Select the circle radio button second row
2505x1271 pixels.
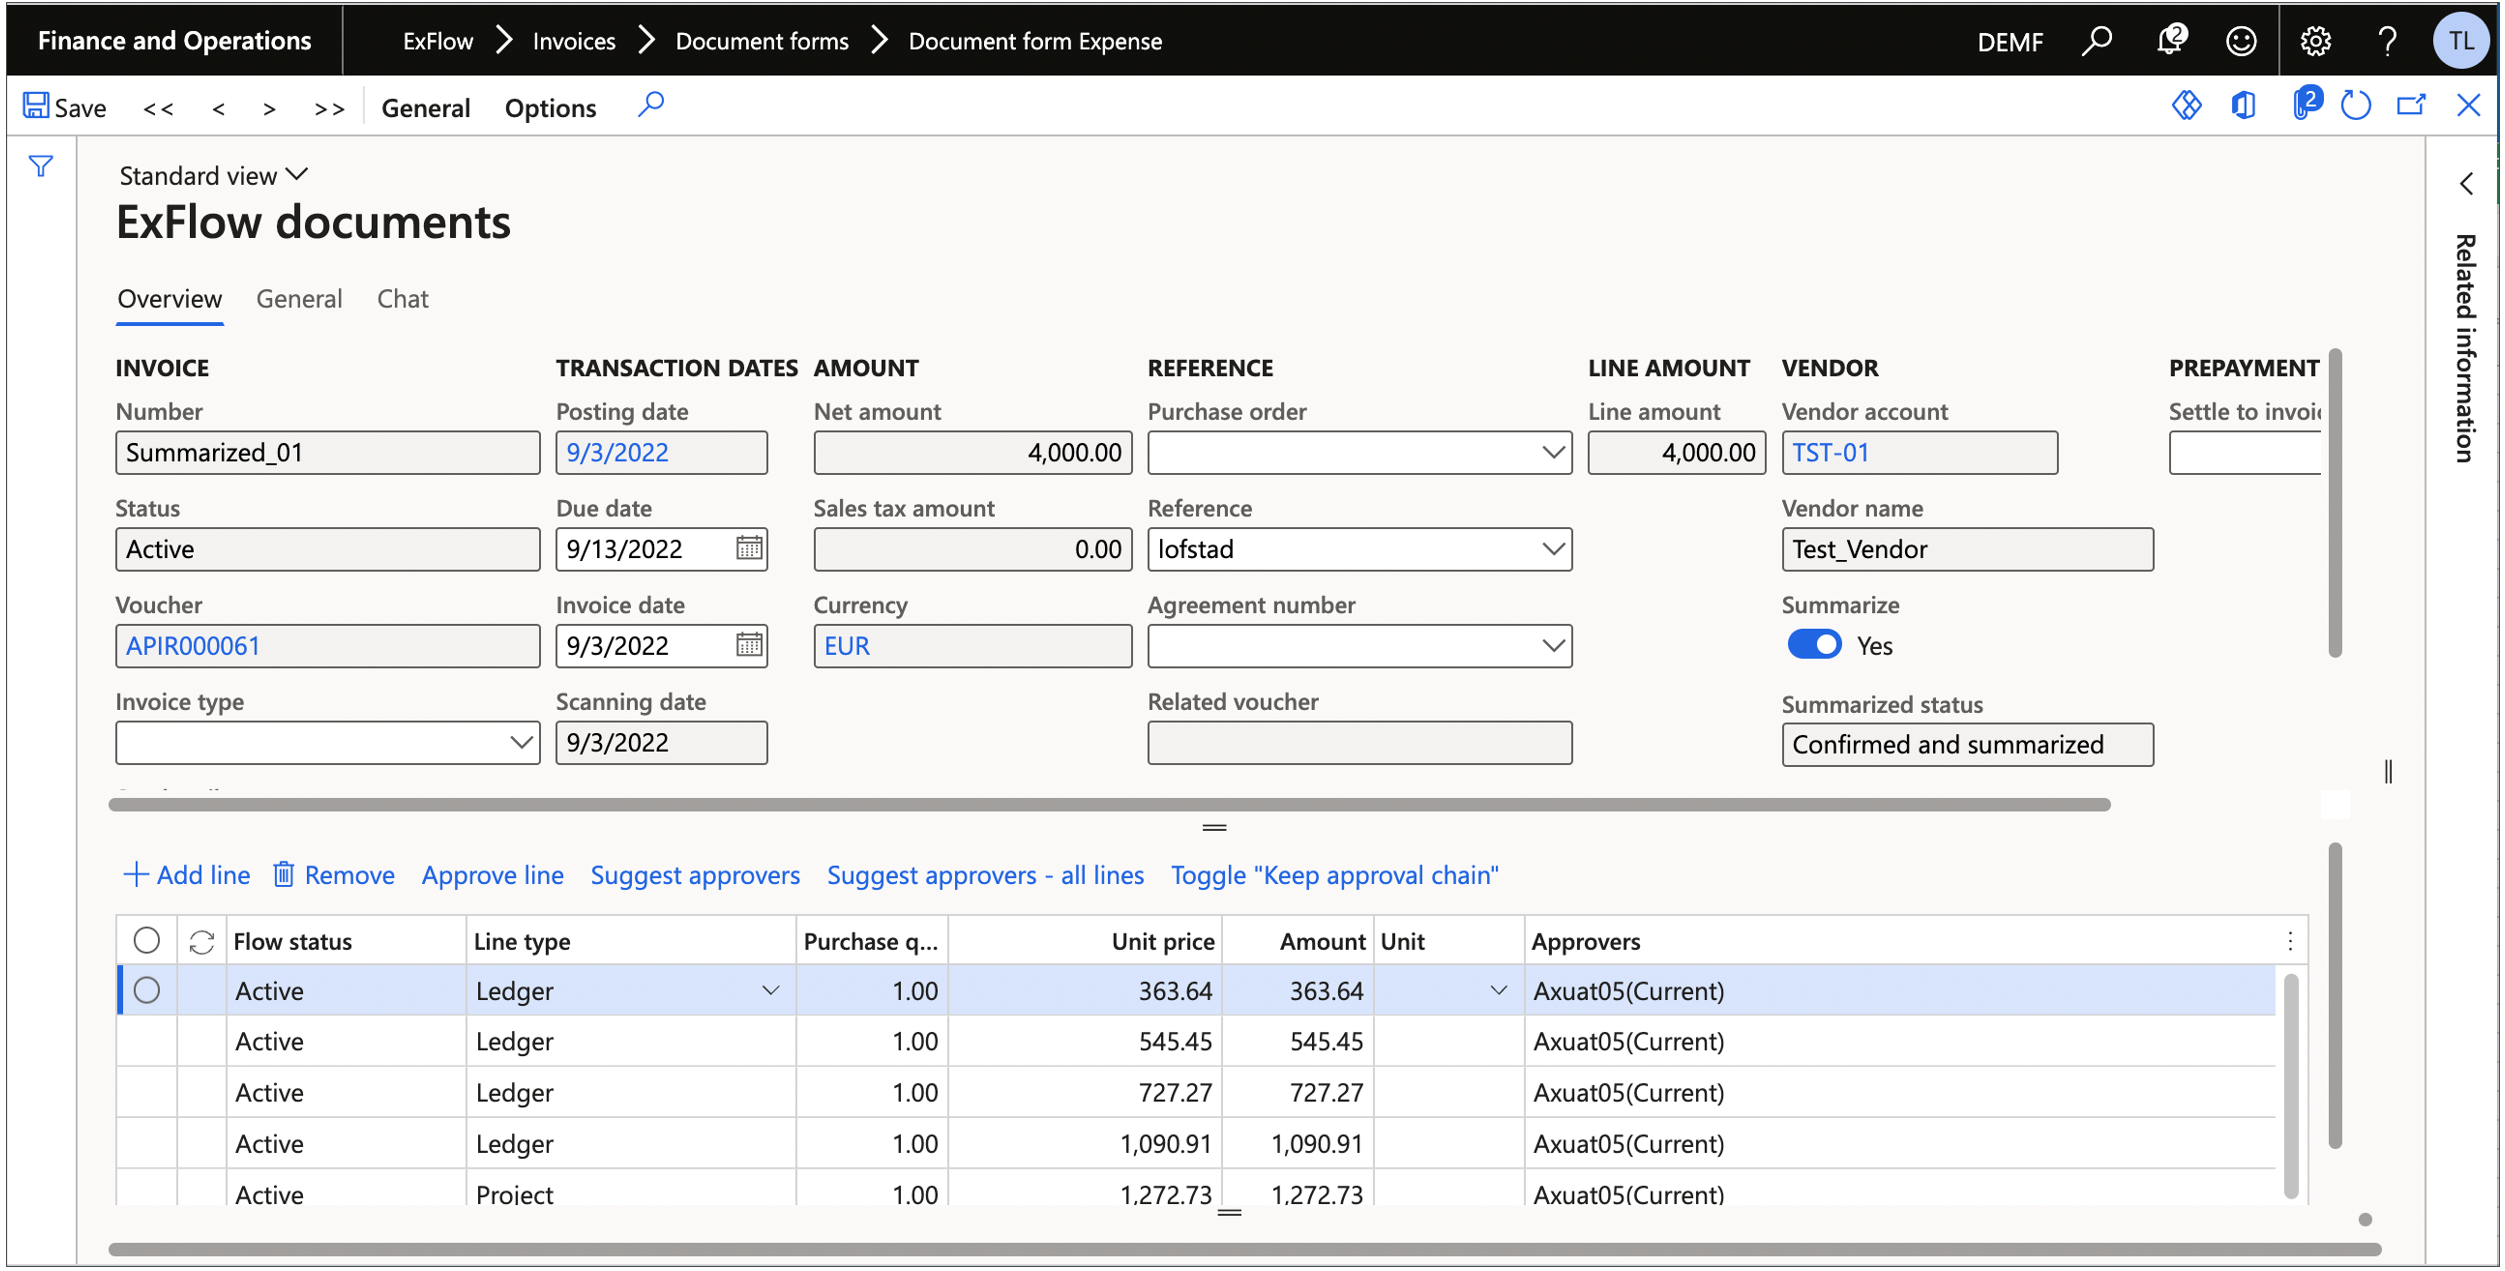(146, 1041)
